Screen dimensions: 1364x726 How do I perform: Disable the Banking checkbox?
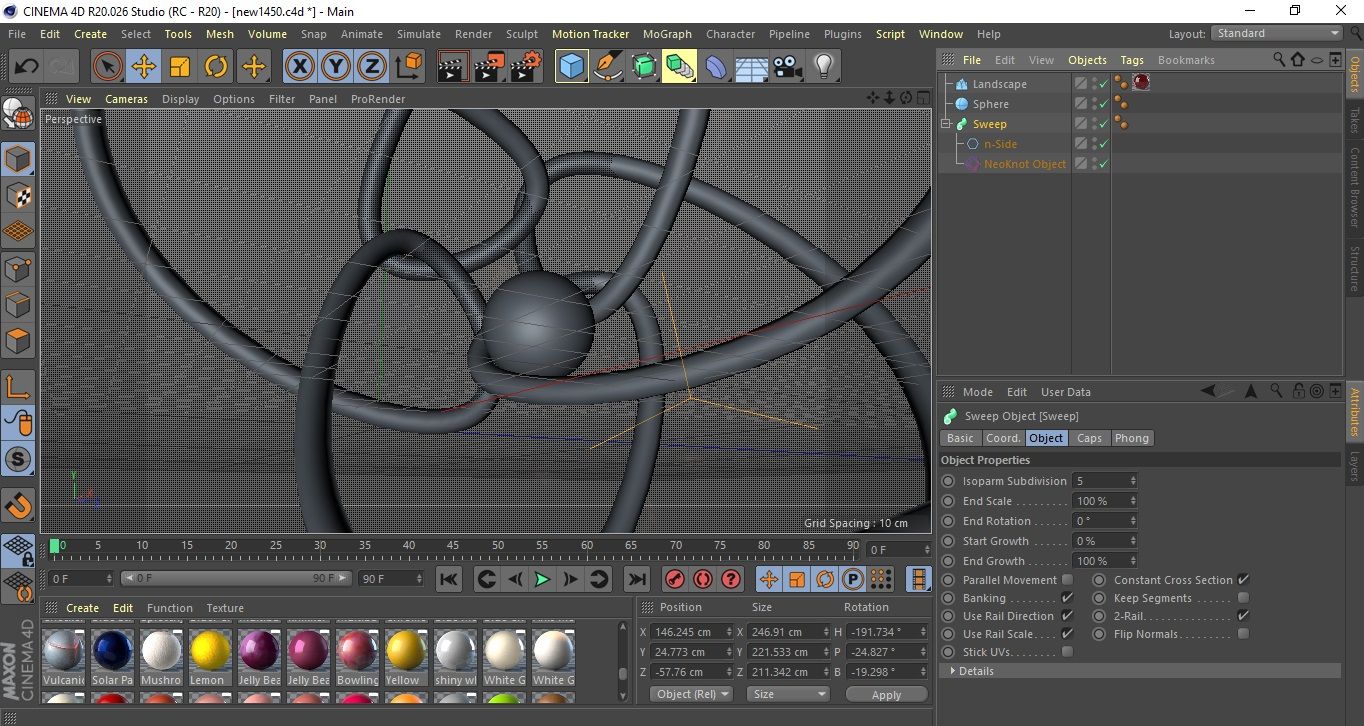[x=1067, y=598]
